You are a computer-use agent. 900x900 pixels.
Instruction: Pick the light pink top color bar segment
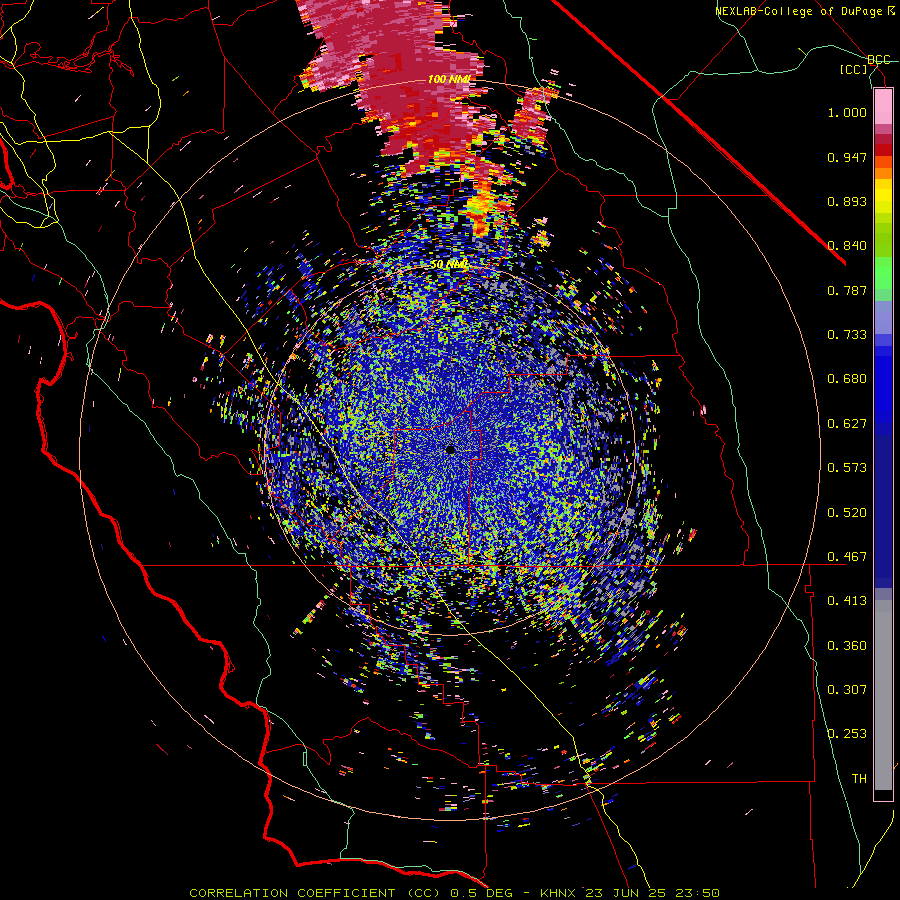tap(883, 106)
